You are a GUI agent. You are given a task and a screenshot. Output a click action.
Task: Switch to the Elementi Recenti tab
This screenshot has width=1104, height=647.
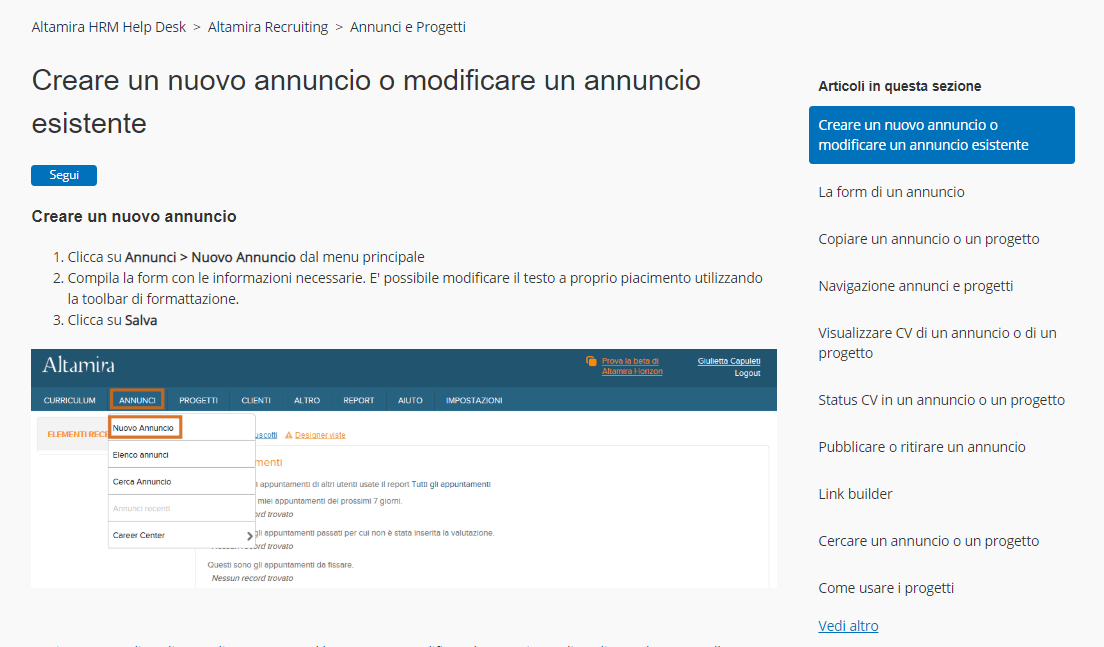(72, 432)
